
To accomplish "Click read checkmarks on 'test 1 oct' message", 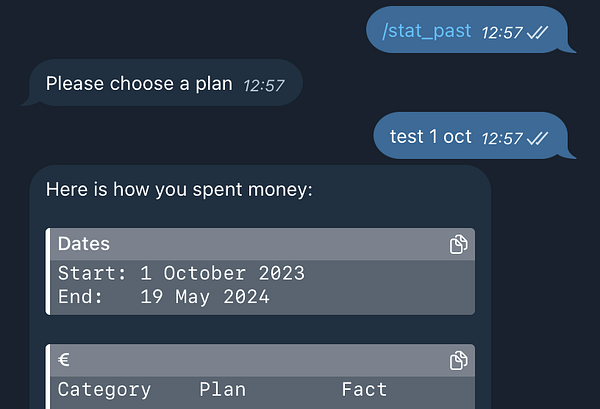I will (538, 139).
